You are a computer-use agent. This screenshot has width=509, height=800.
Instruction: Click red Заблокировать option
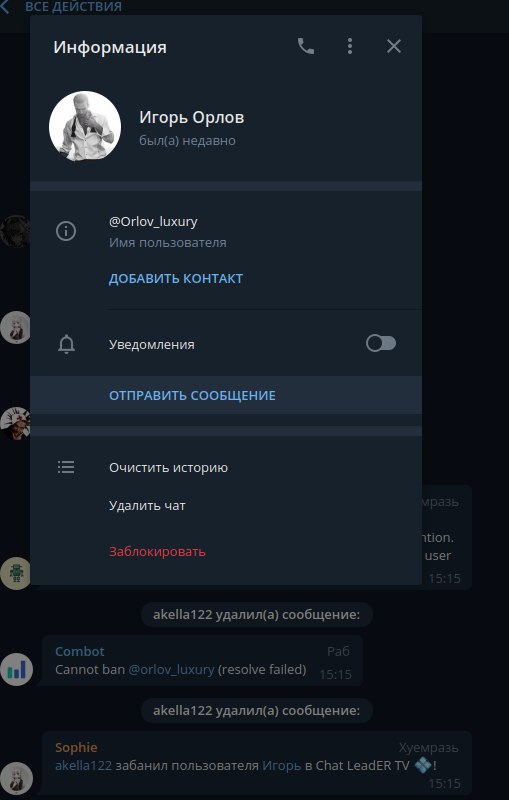click(158, 552)
